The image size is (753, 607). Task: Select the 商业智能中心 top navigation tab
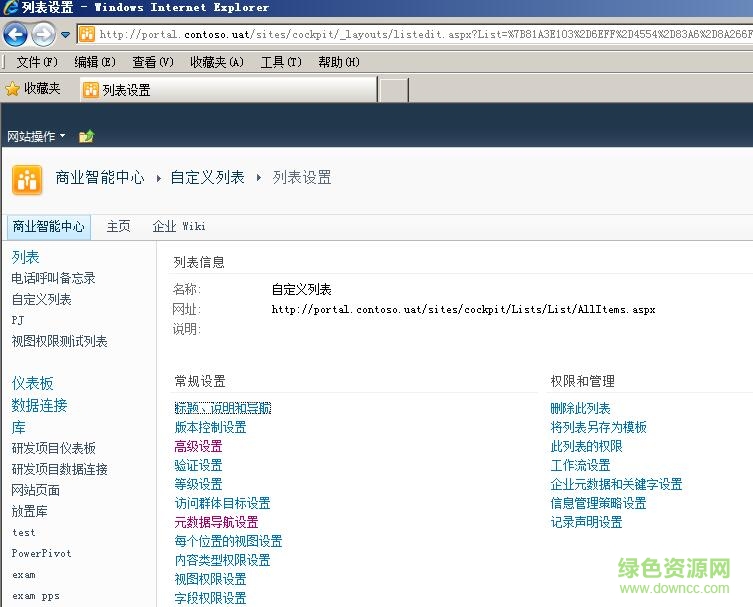[x=49, y=226]
